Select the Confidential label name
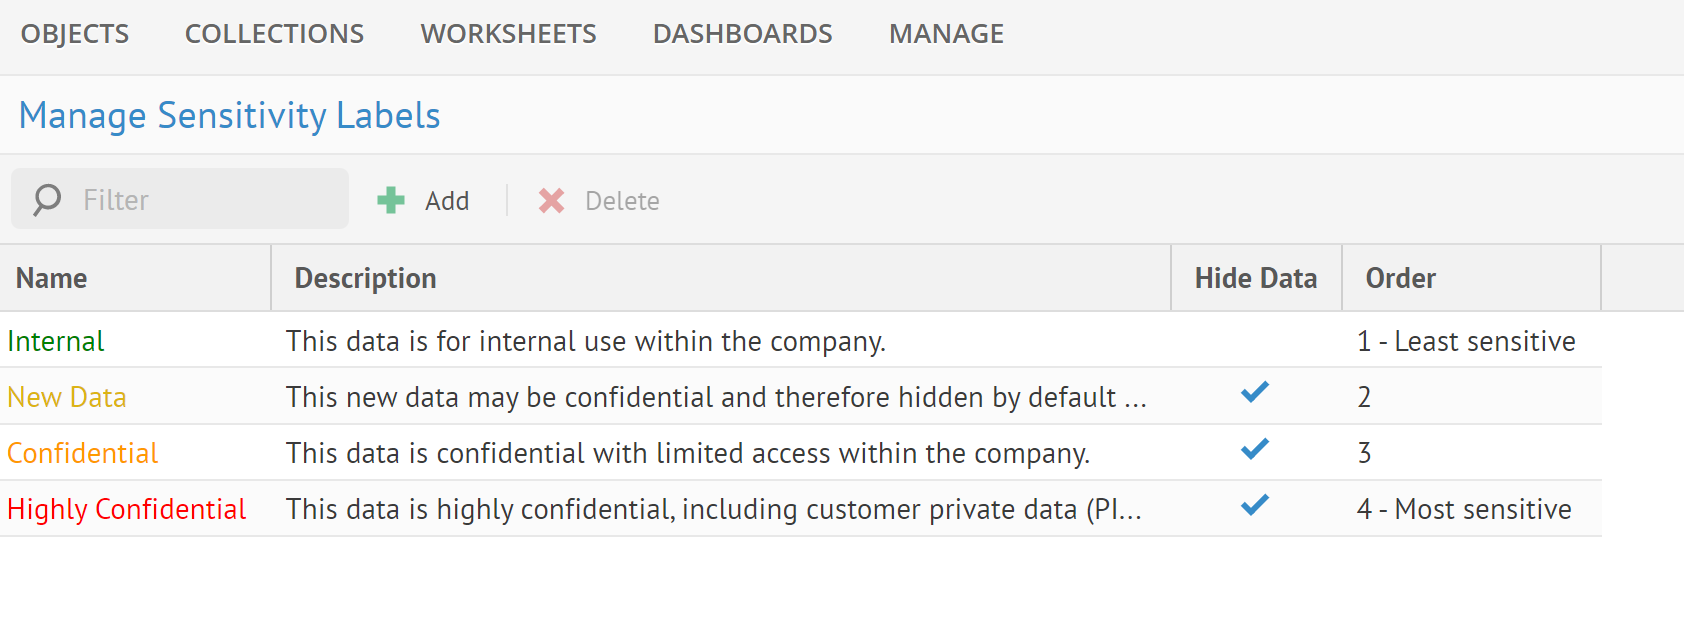The width and height of the screenshot is (1684, 640). (83, 454)
